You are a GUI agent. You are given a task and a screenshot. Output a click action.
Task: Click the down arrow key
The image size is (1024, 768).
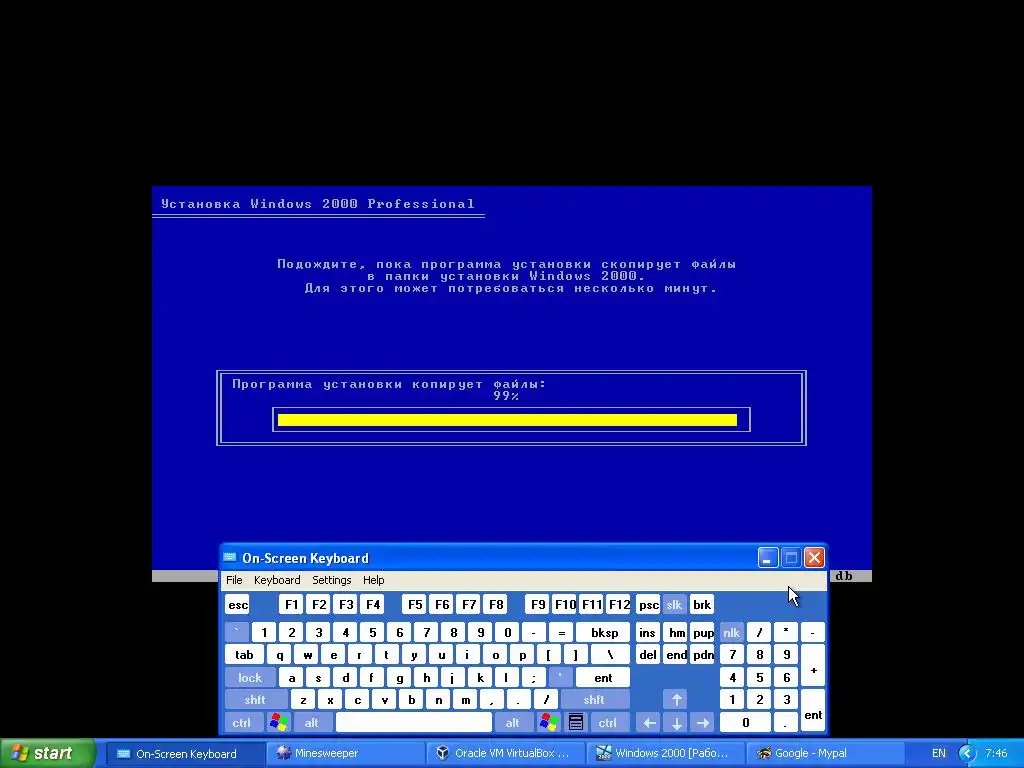coord(677,722)
